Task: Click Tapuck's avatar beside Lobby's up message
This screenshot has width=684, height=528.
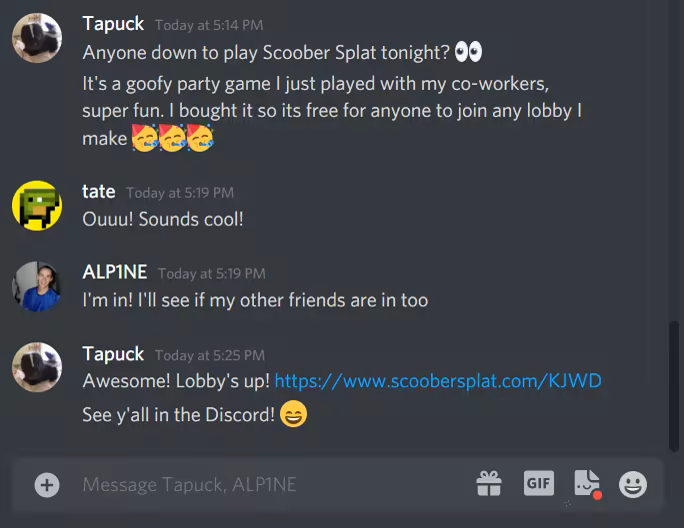Action: click(37, 367)
